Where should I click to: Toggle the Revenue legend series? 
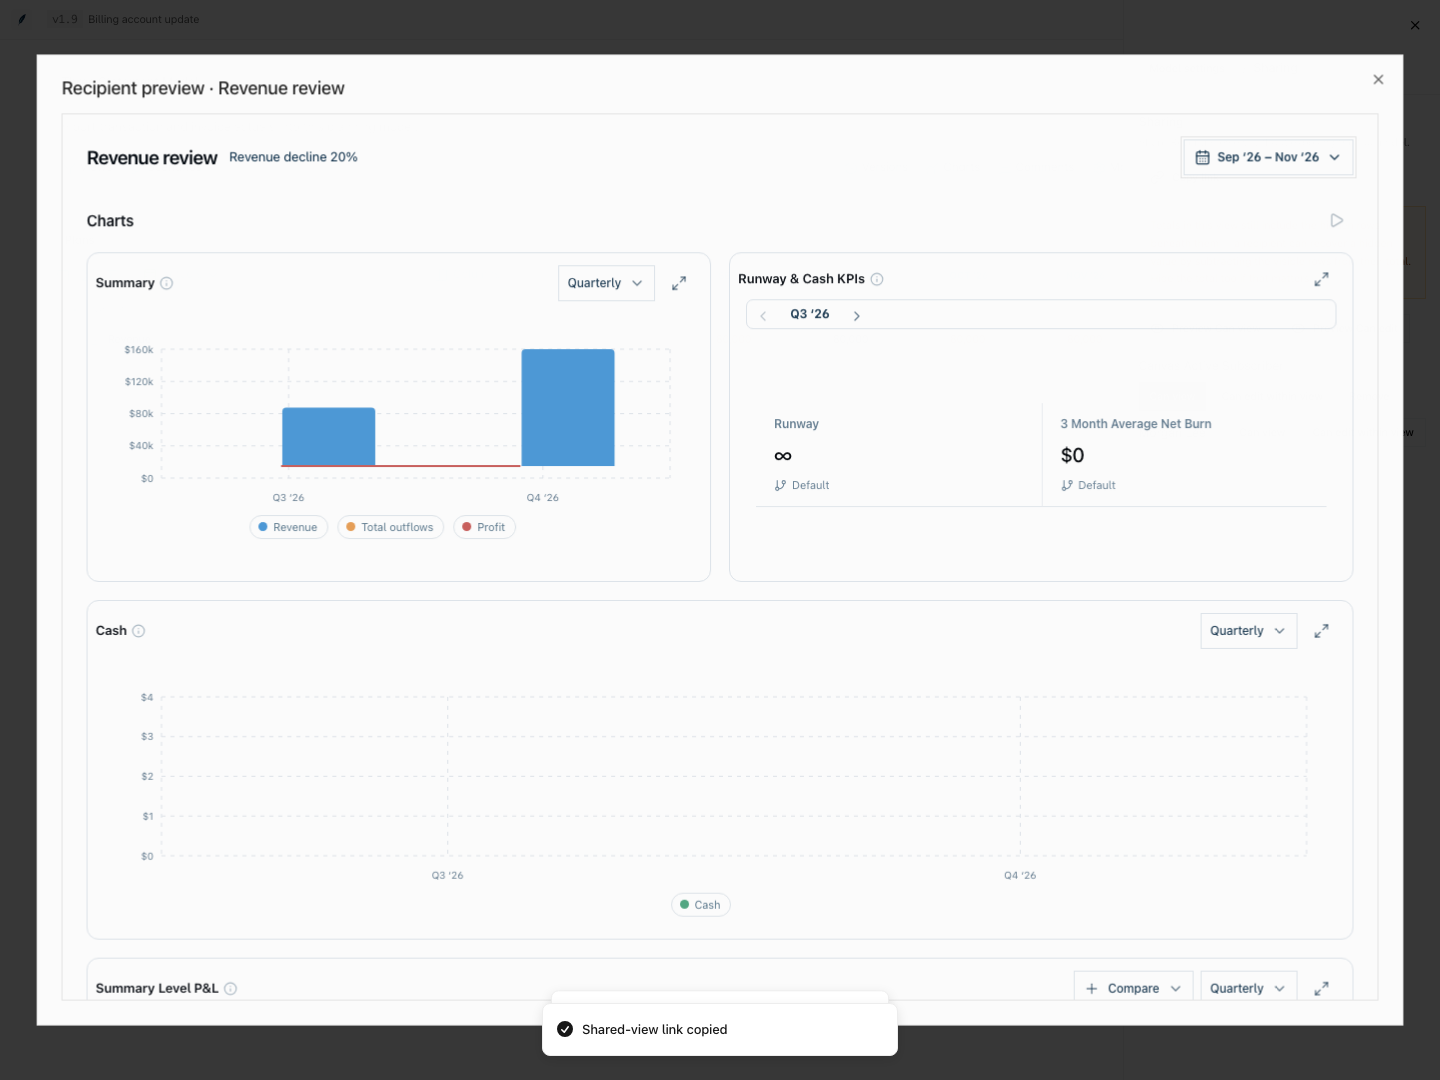[288, 527]
